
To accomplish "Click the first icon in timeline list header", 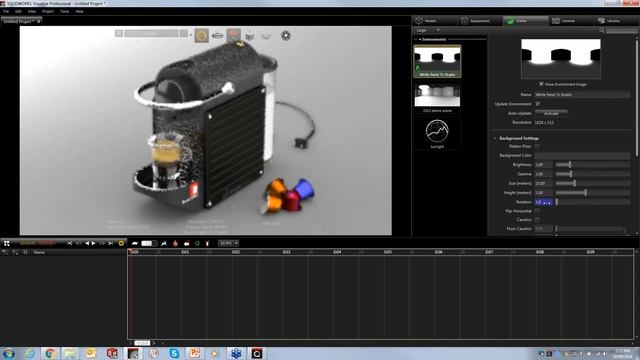I will [6, 252].
